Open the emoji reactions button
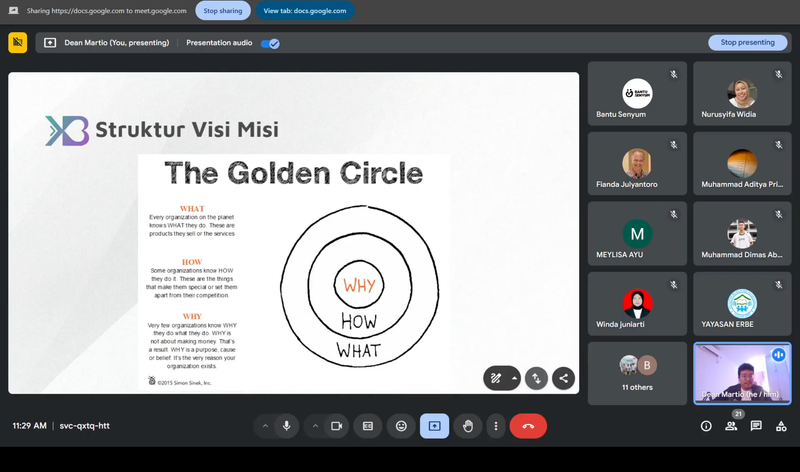Viewport: 800px width, 472px height. click(402, 426)
